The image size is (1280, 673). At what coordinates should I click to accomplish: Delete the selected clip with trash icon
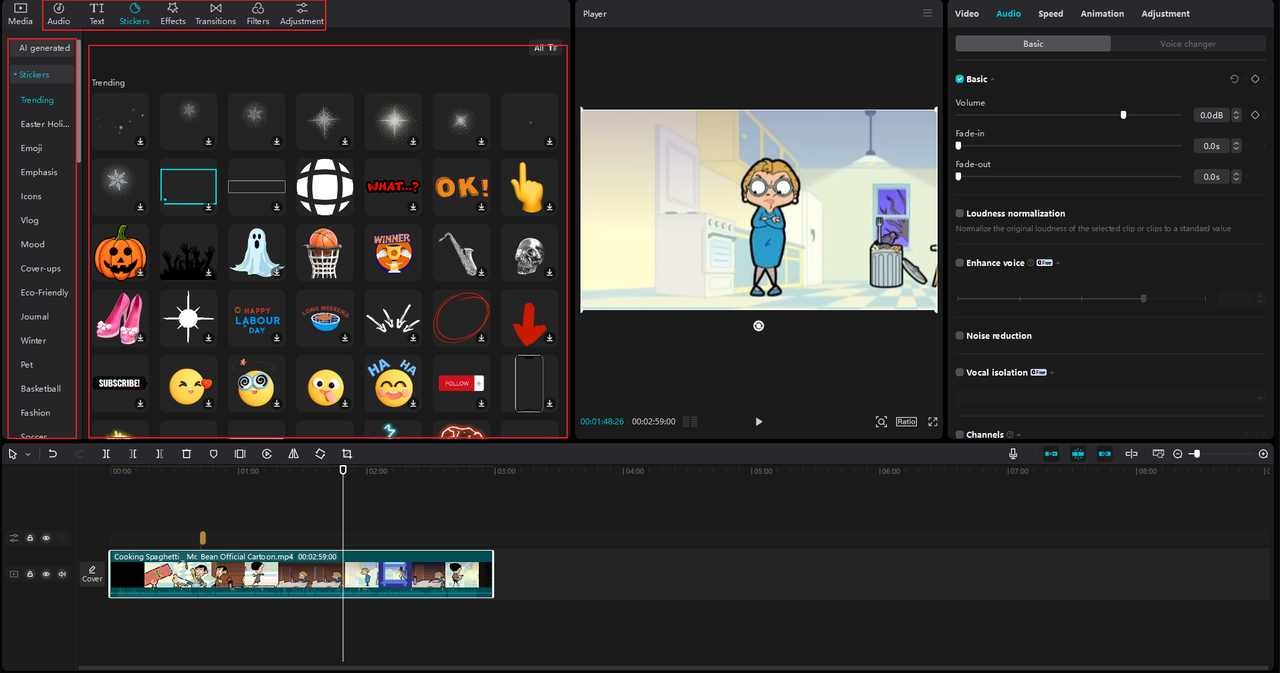(186, 454)
